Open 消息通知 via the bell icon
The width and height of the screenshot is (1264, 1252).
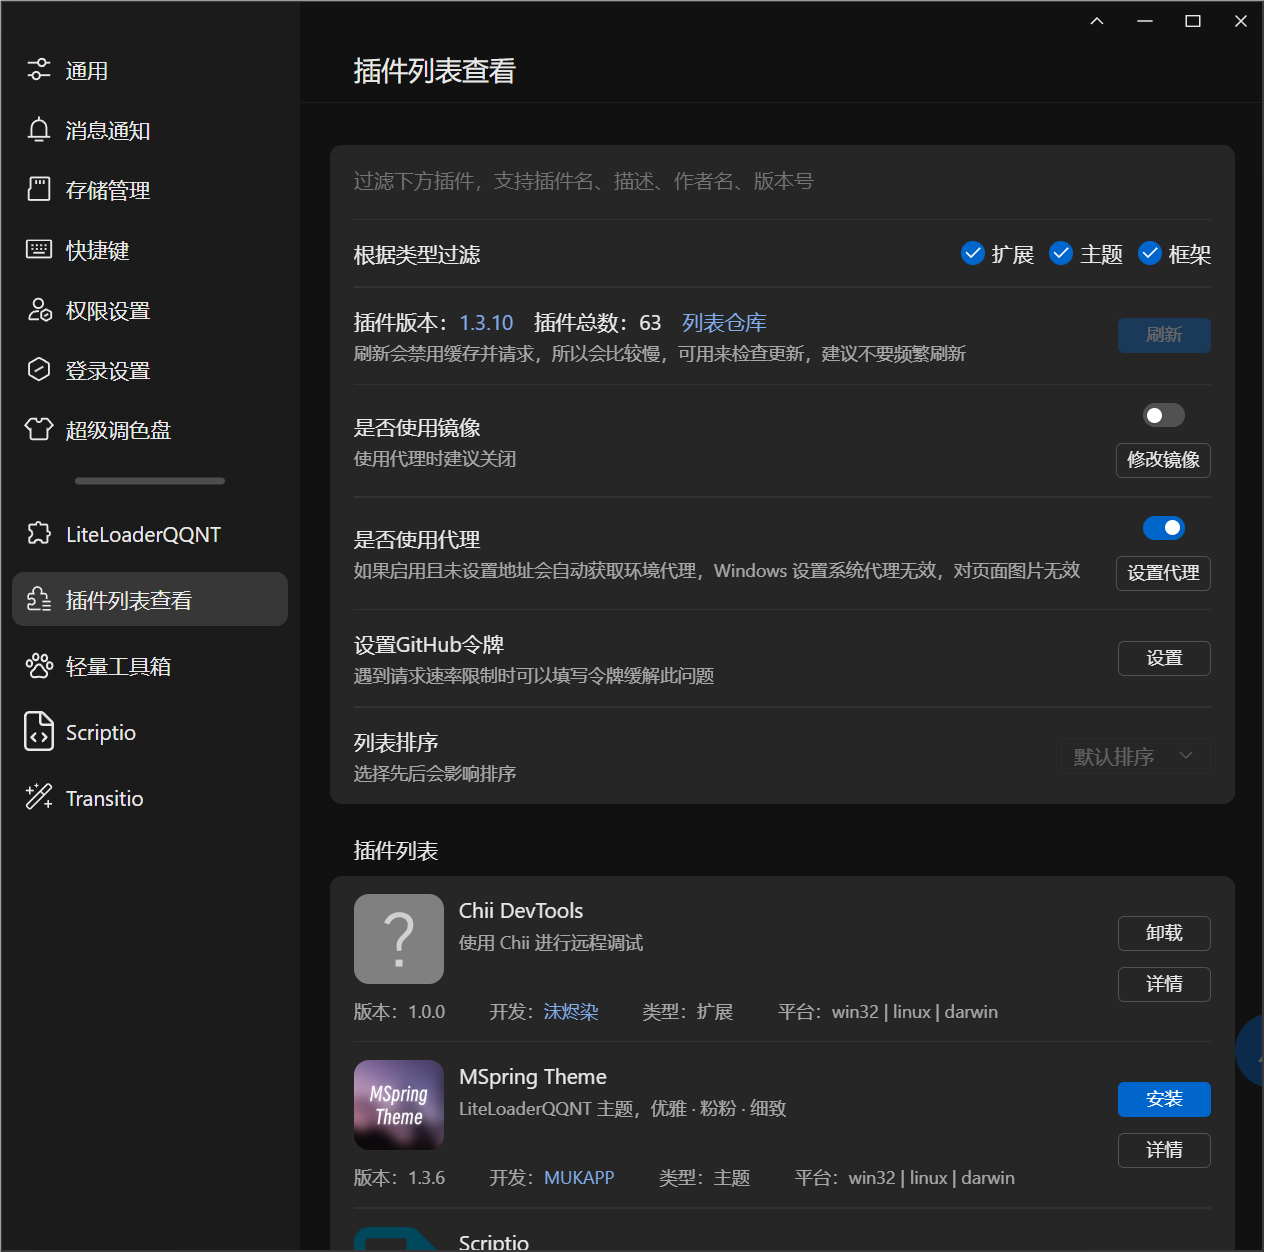(39, 130)
